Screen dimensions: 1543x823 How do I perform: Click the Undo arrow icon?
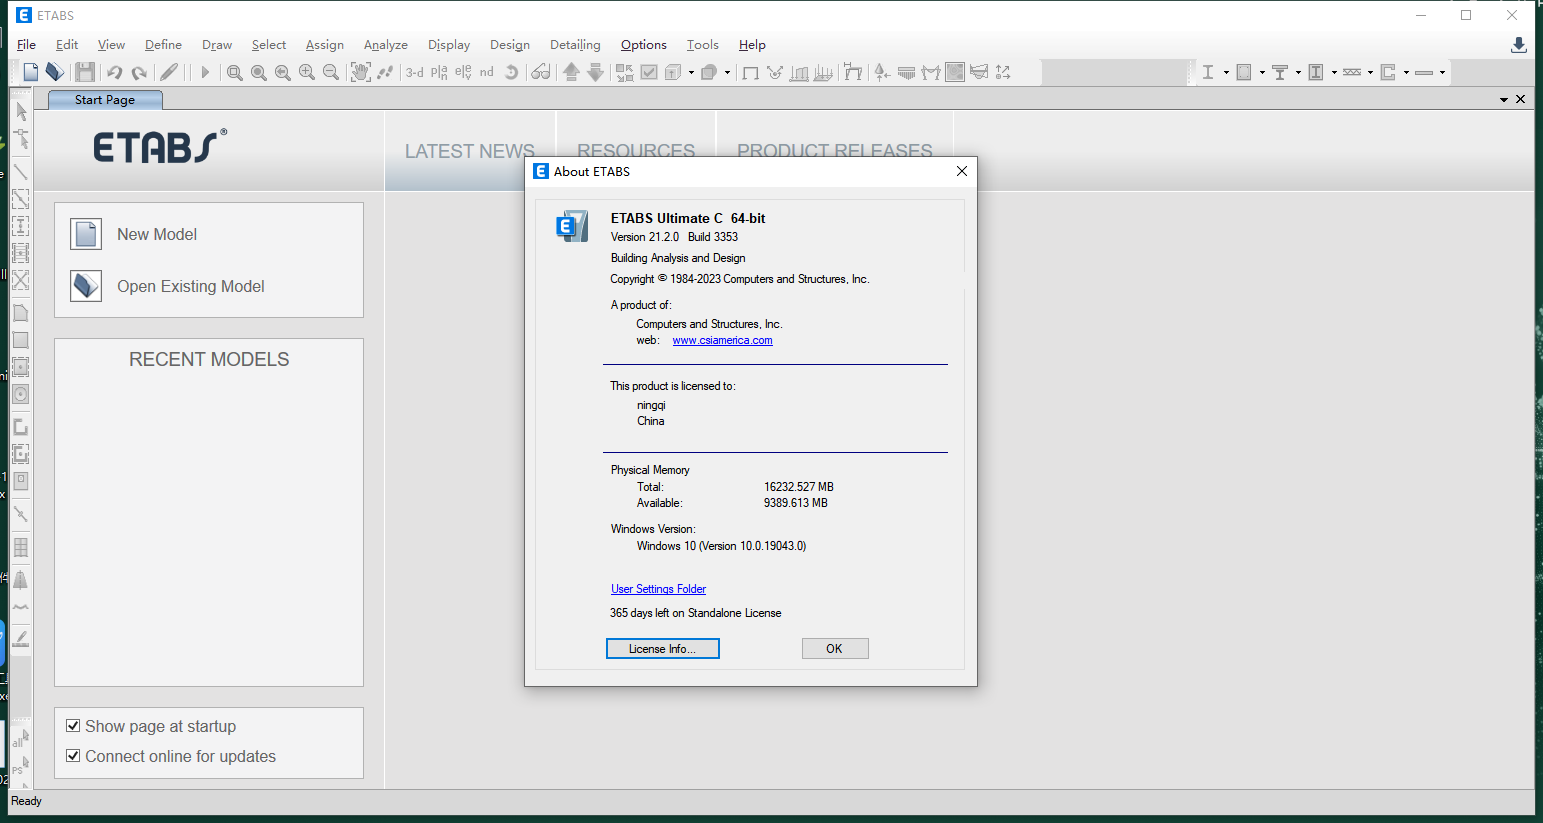pos(115,72)
